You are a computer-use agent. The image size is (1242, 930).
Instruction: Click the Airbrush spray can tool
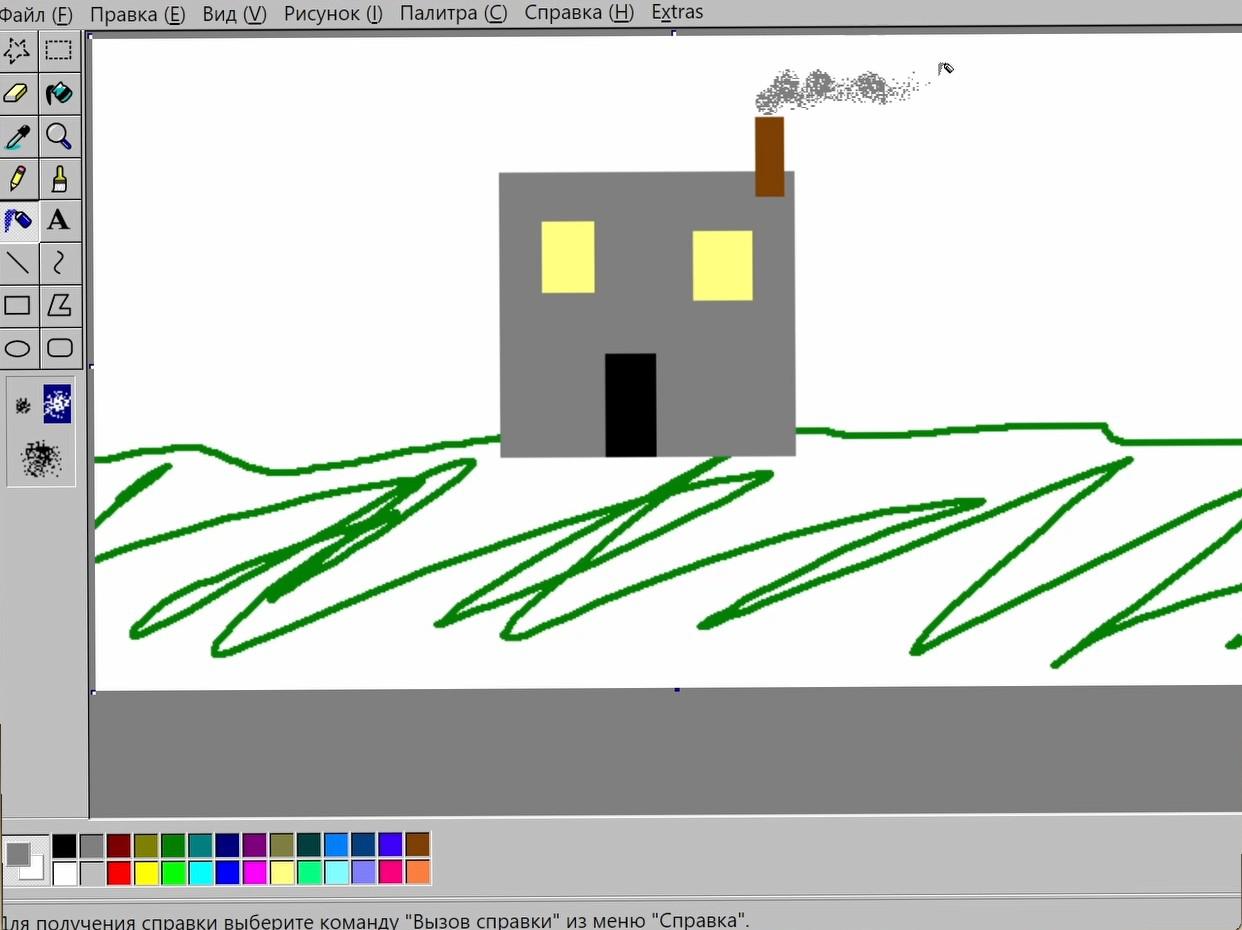pyautogui.click(x=18, y=221)
